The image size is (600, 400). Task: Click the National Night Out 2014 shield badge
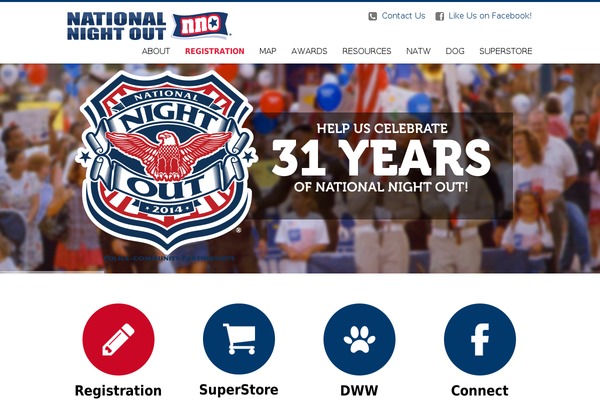[166, 161]
